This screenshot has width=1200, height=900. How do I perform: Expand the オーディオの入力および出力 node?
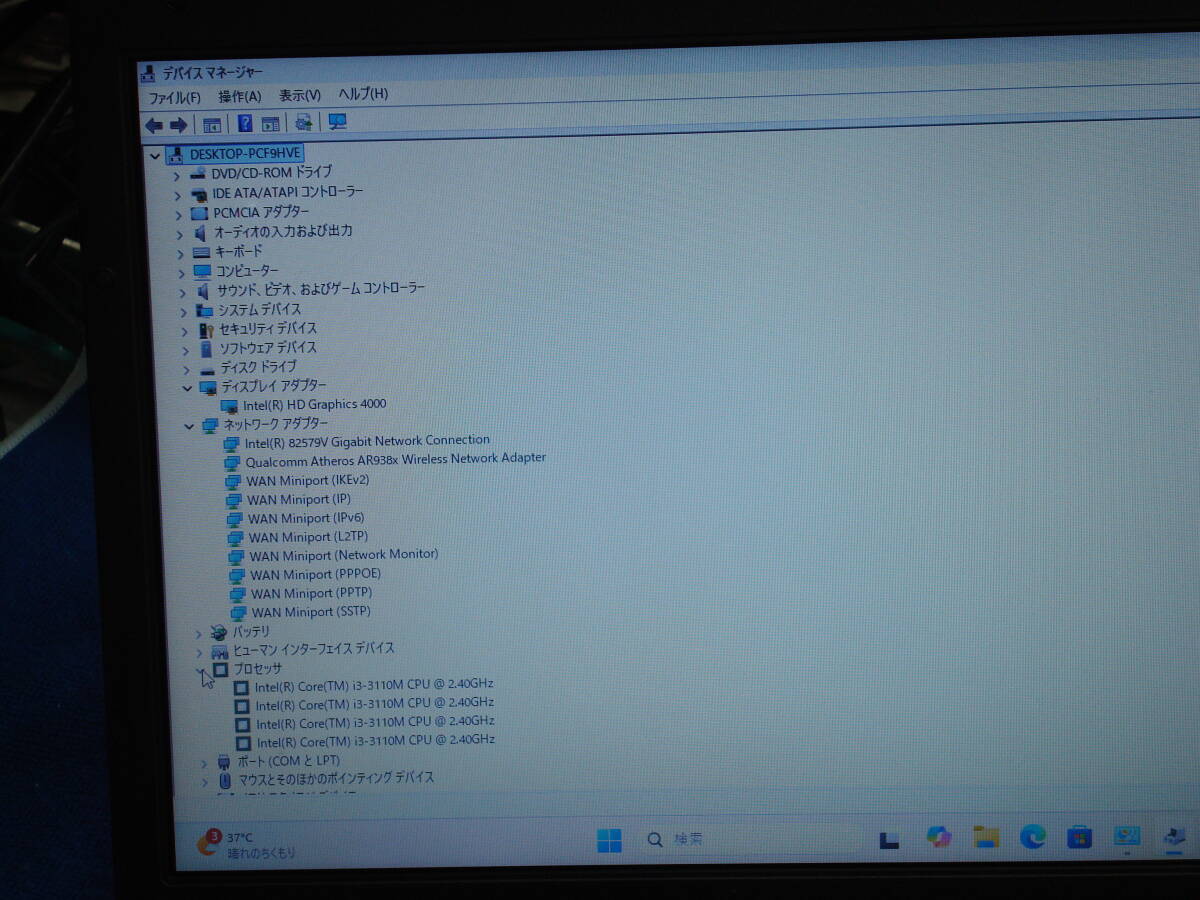pos(180,234)
